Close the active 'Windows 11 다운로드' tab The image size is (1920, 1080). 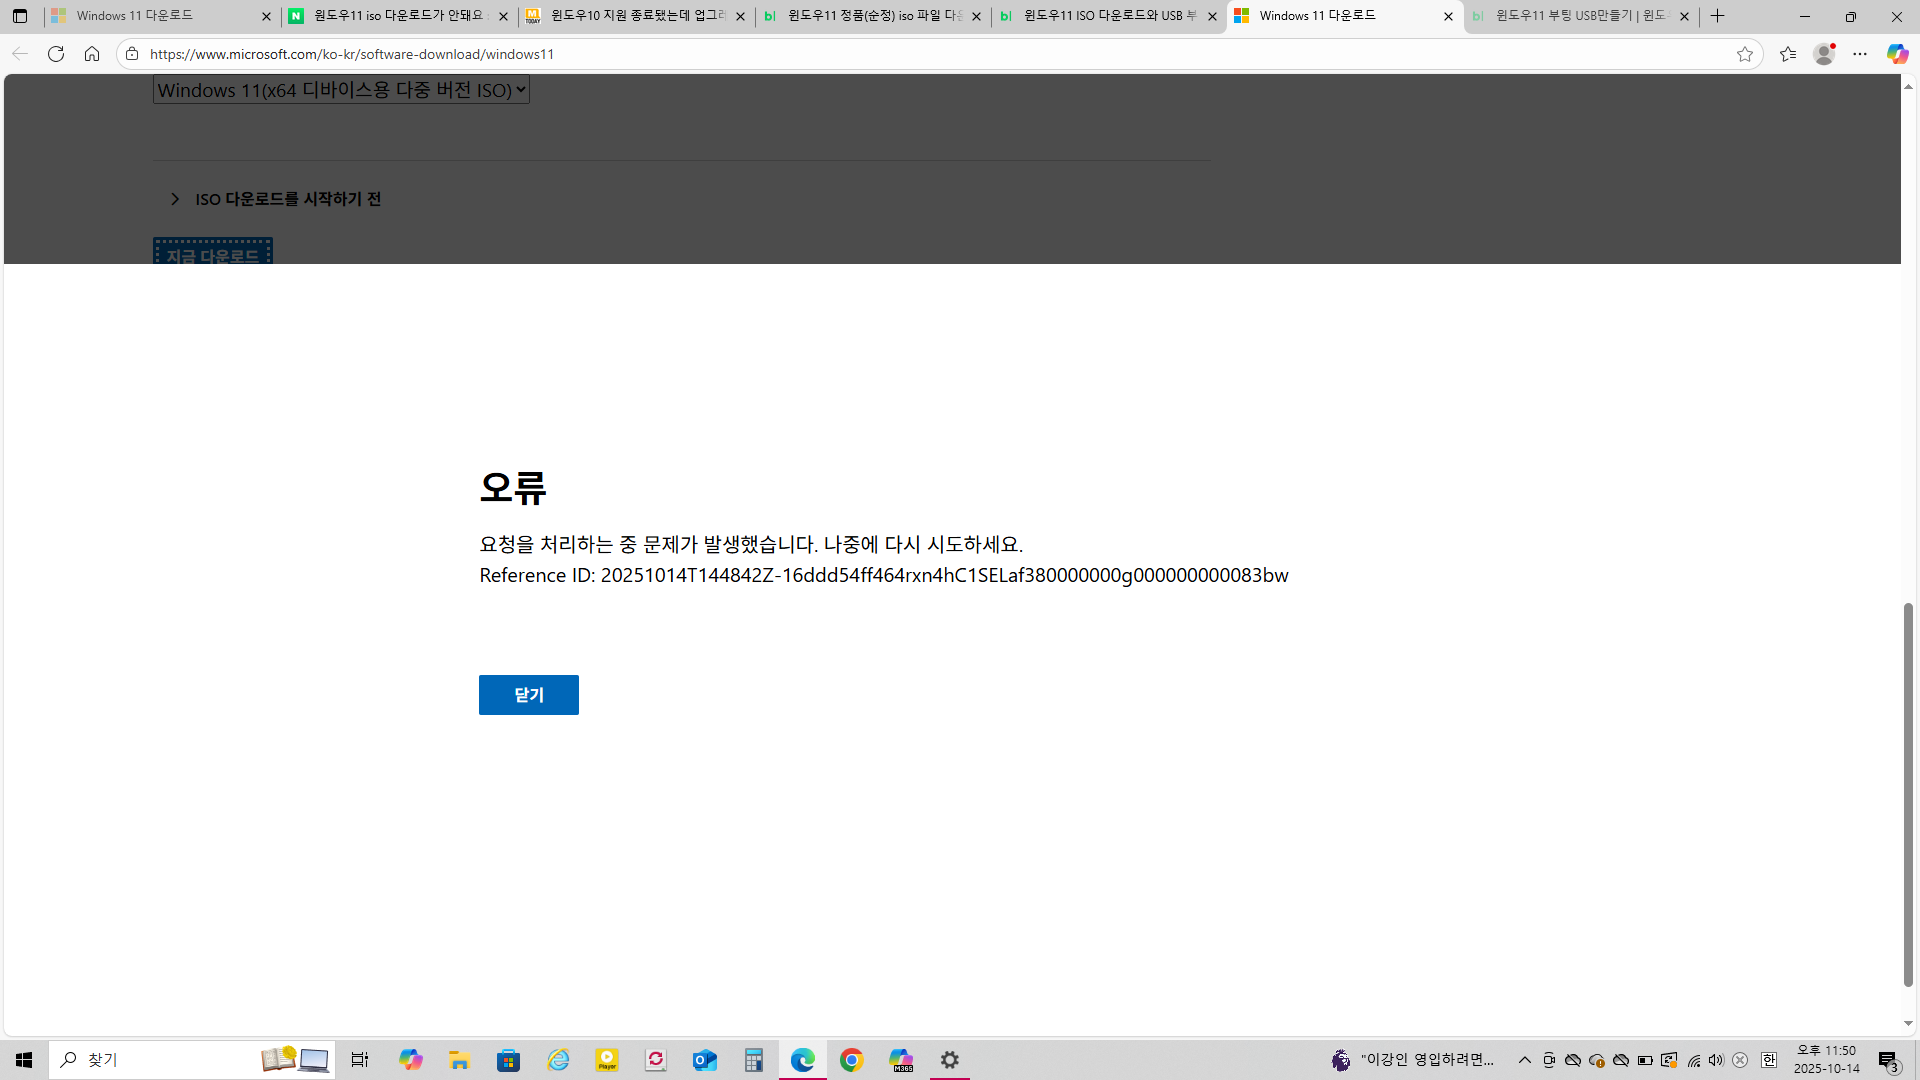(x=1448, y=16)
